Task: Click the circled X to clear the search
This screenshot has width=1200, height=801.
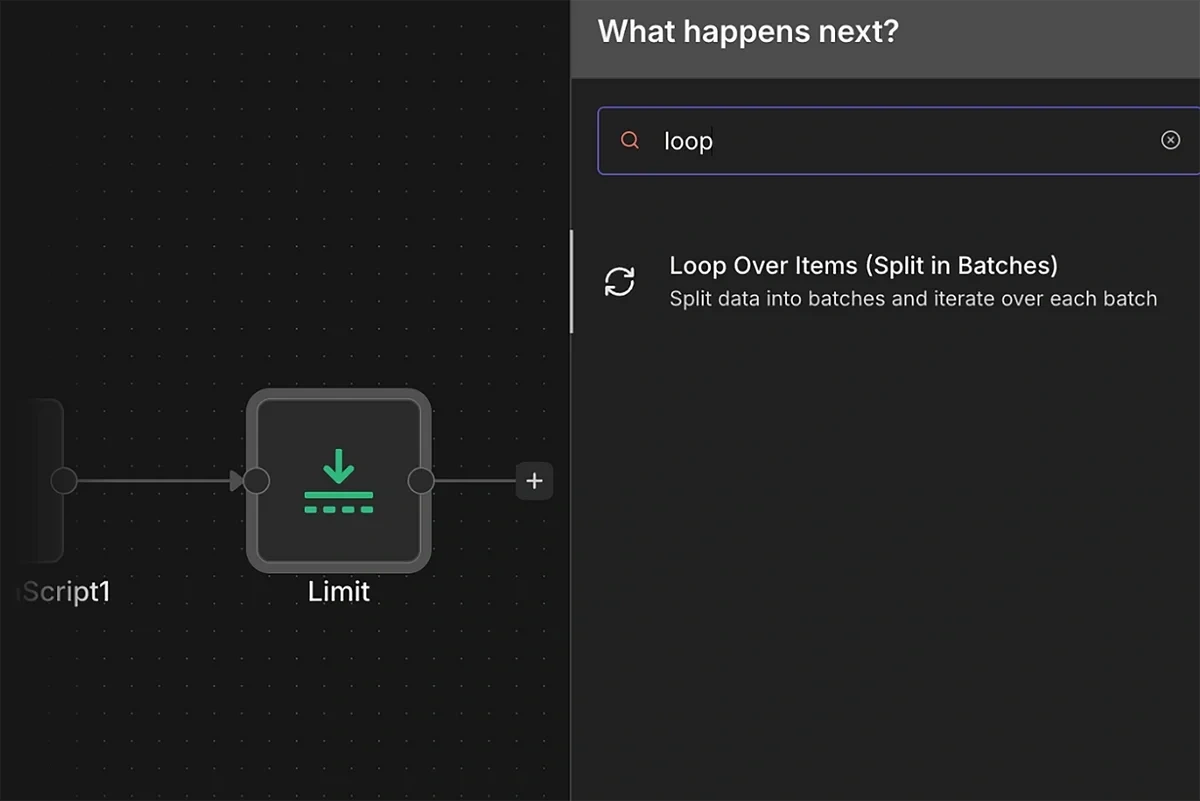Action: pos(1171,140)
